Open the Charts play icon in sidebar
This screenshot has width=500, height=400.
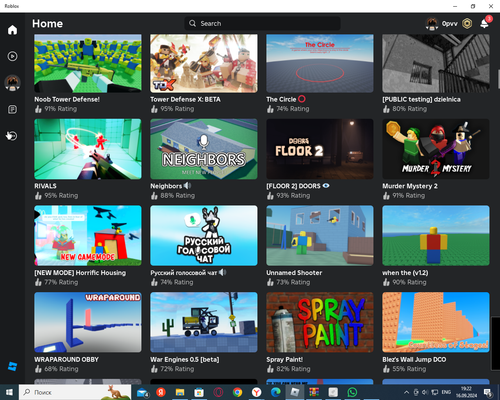(12, 56)
